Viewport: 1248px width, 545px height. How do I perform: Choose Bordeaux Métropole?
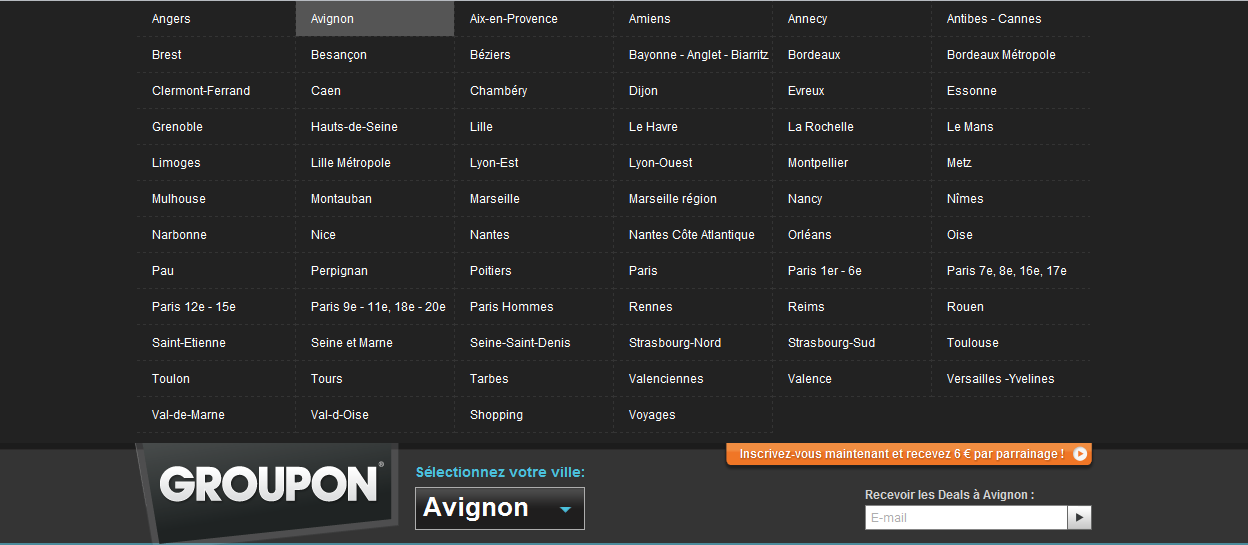coord(1001,55)
